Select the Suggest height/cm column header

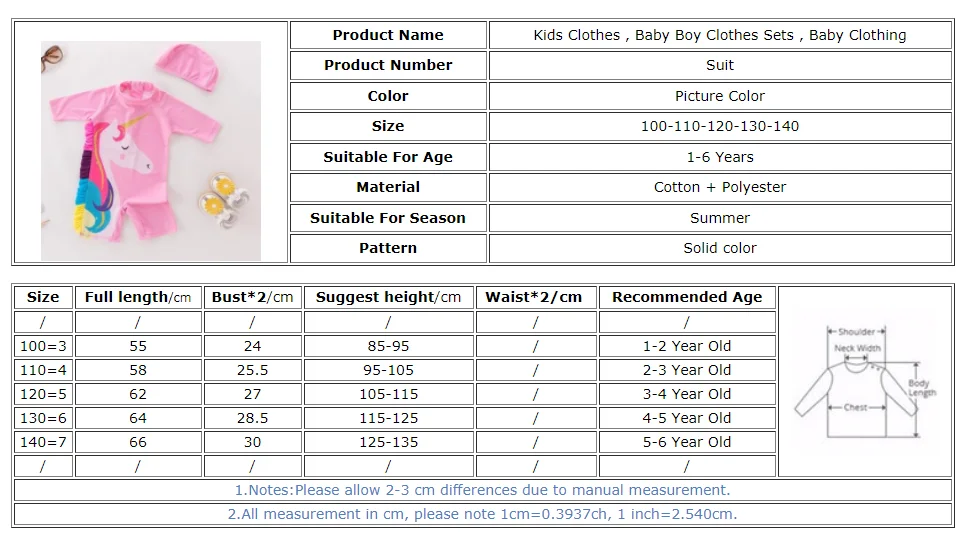point(388,297)
